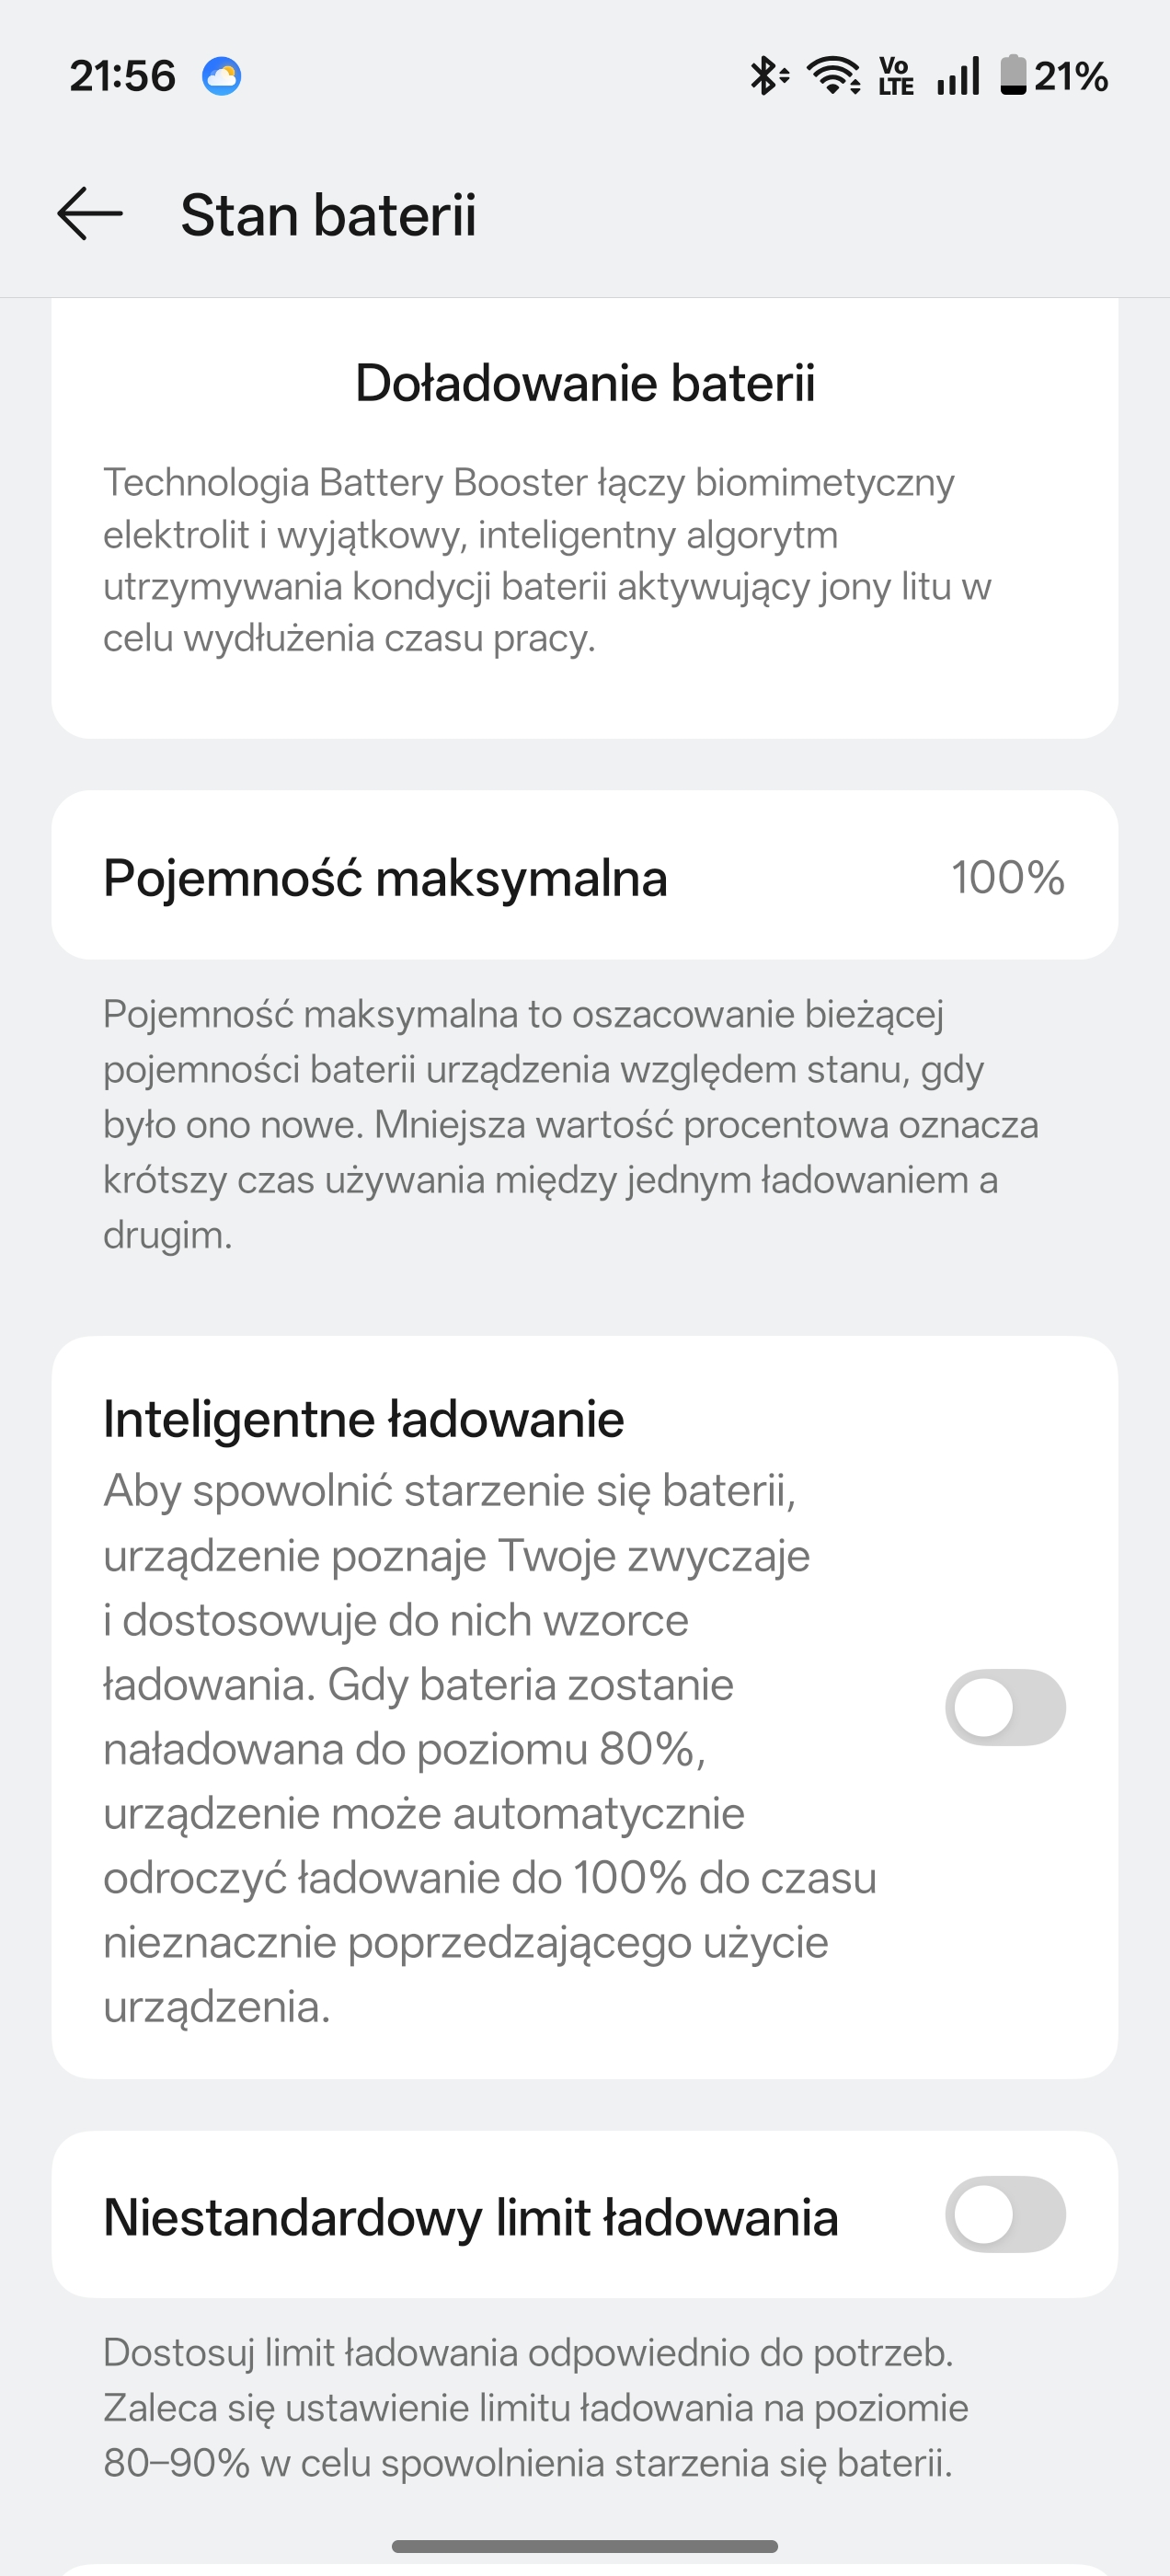1170x2576 pixels.
Task: Tap the 100% maximum capacity value
Action: (x=1007, y=877)
